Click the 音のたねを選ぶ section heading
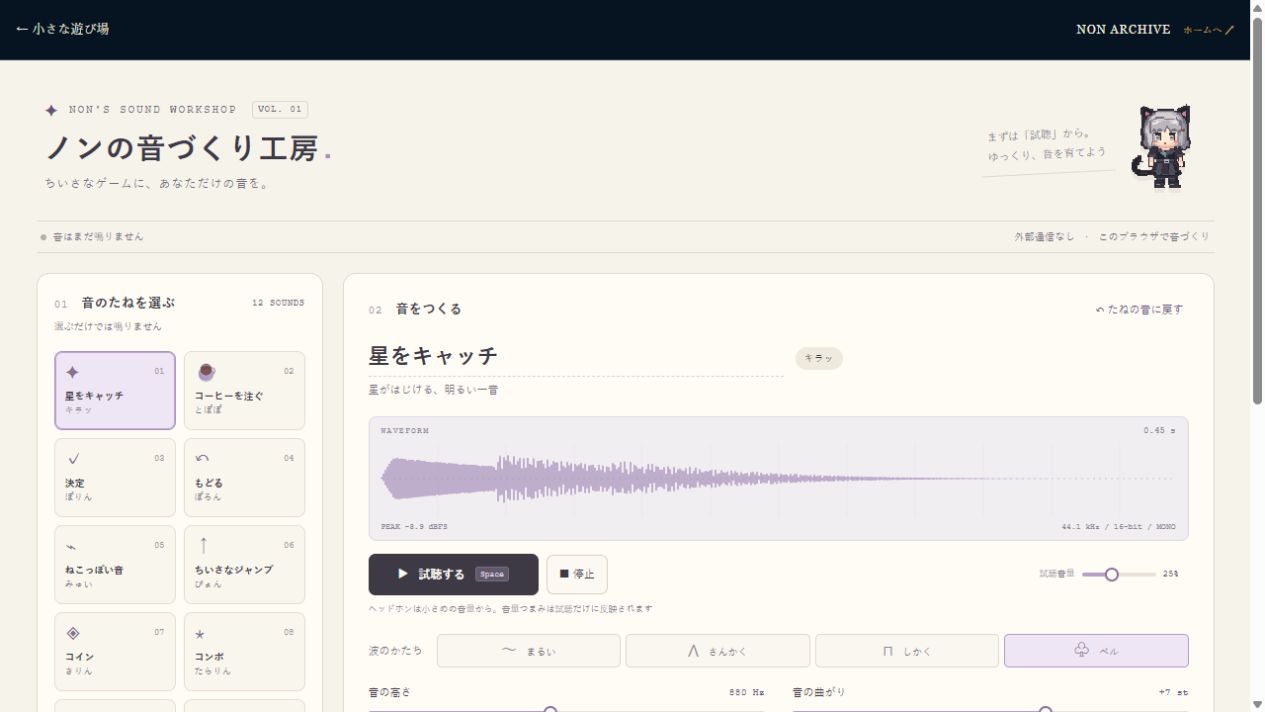This screenshot has width=1265, height=712. tap(128, 302)
